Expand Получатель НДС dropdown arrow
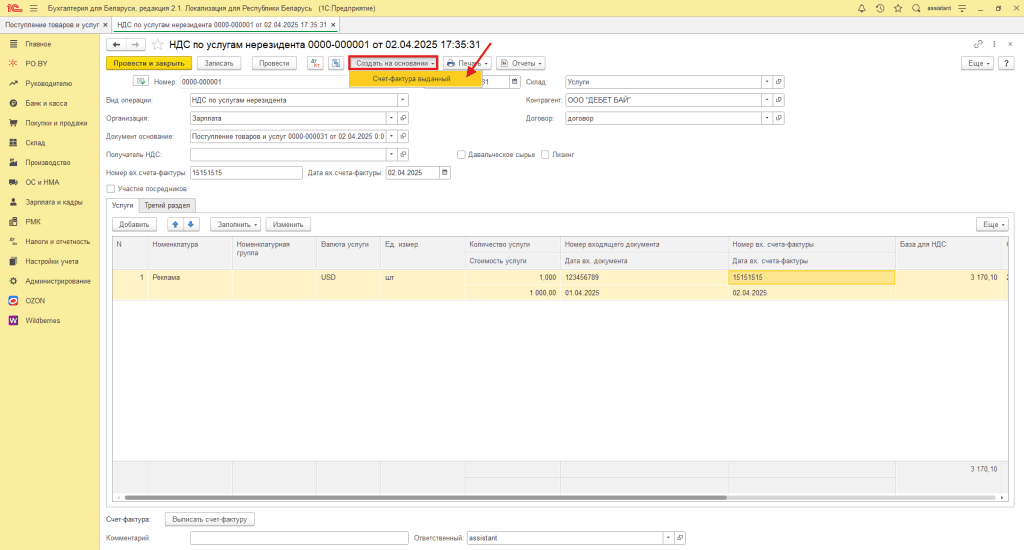 pyautogui.click(x=392, y=155)
